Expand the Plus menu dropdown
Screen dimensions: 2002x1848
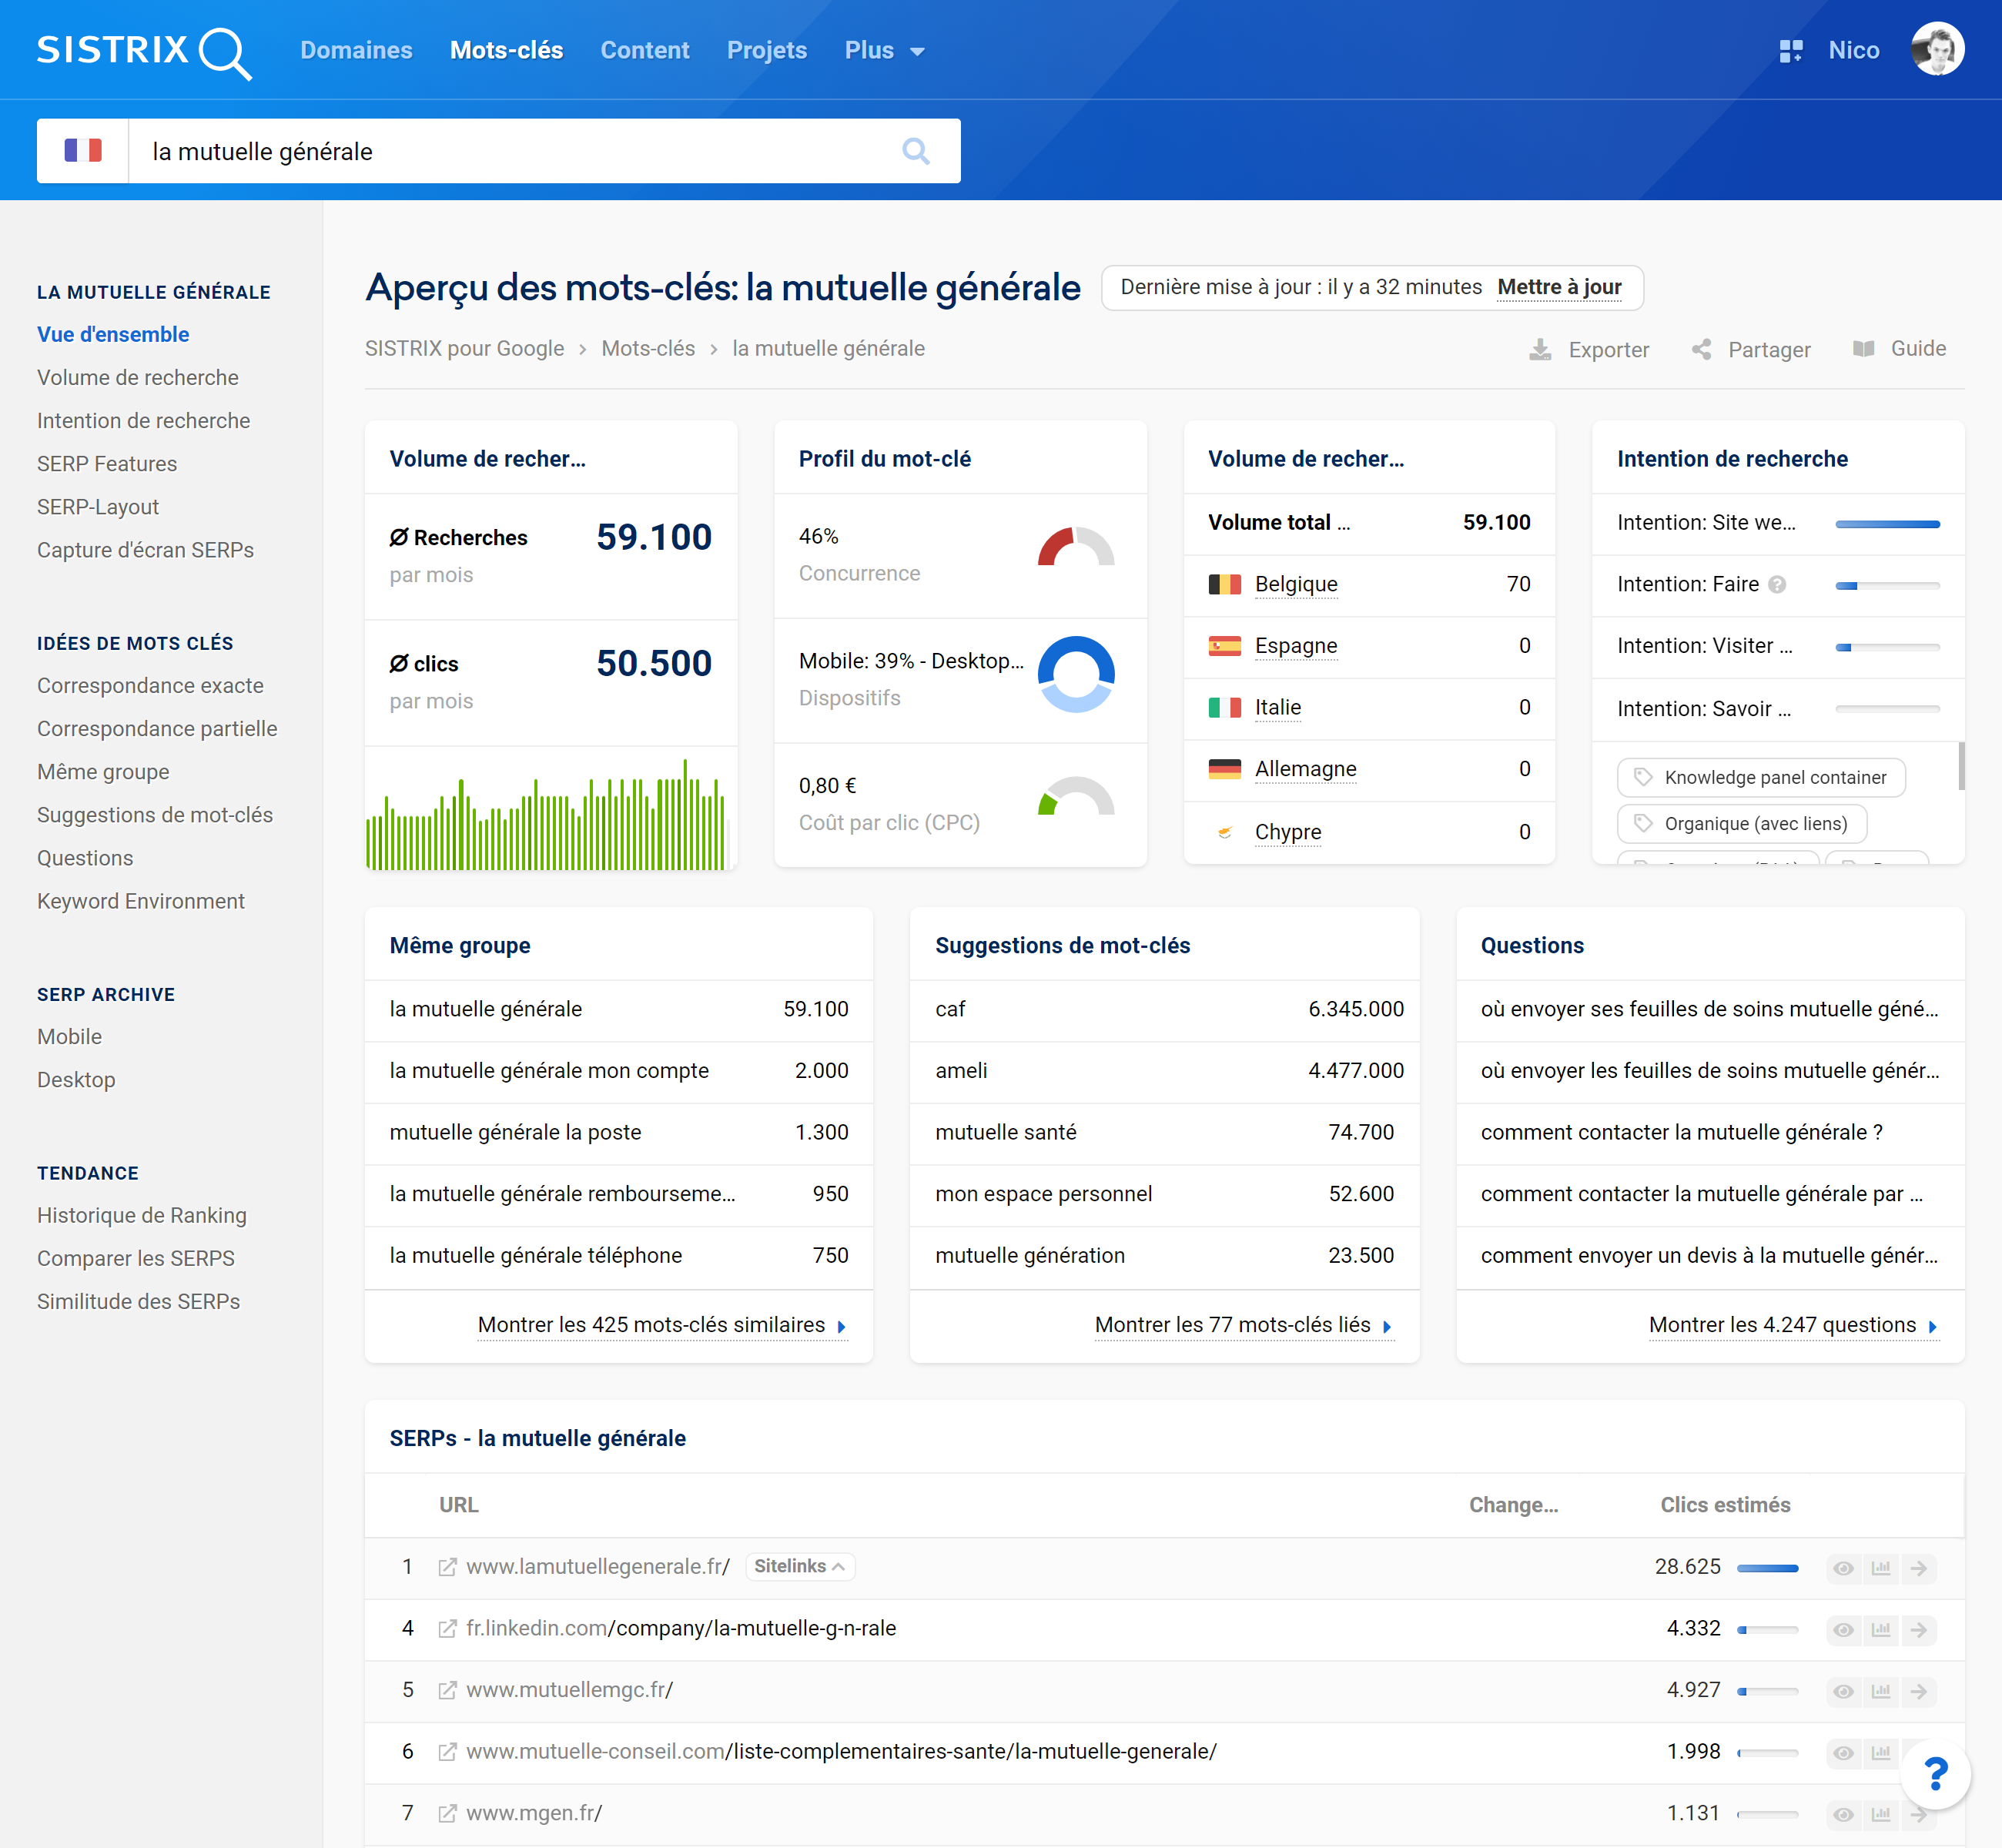pyautogui.click(x=884, y=51)
